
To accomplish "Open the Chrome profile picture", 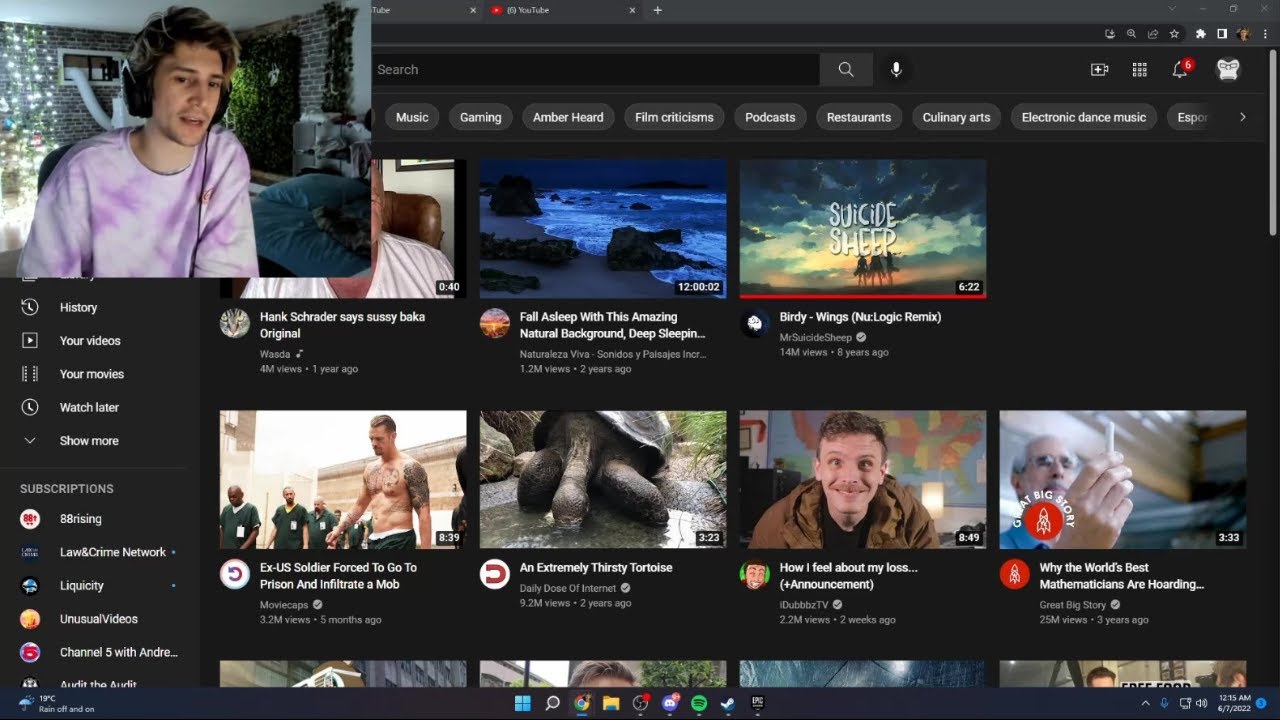I will [1243, 33].
